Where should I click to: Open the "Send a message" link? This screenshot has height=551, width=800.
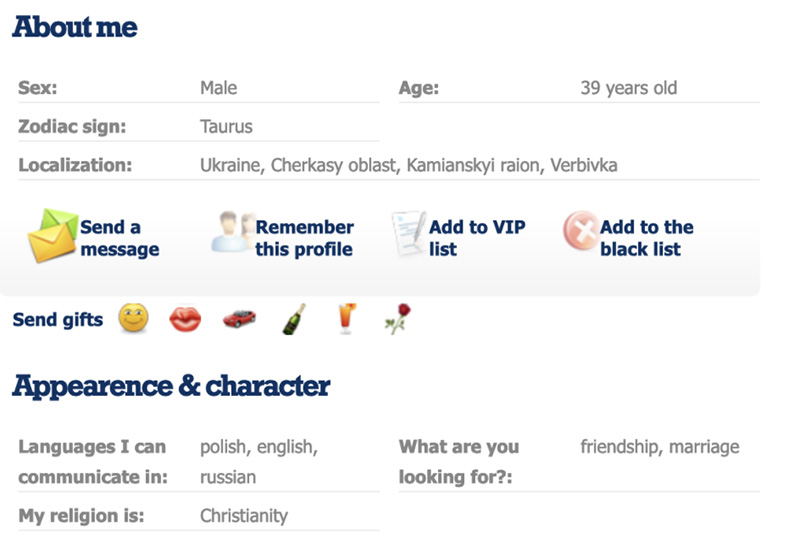tap(120, 238)
